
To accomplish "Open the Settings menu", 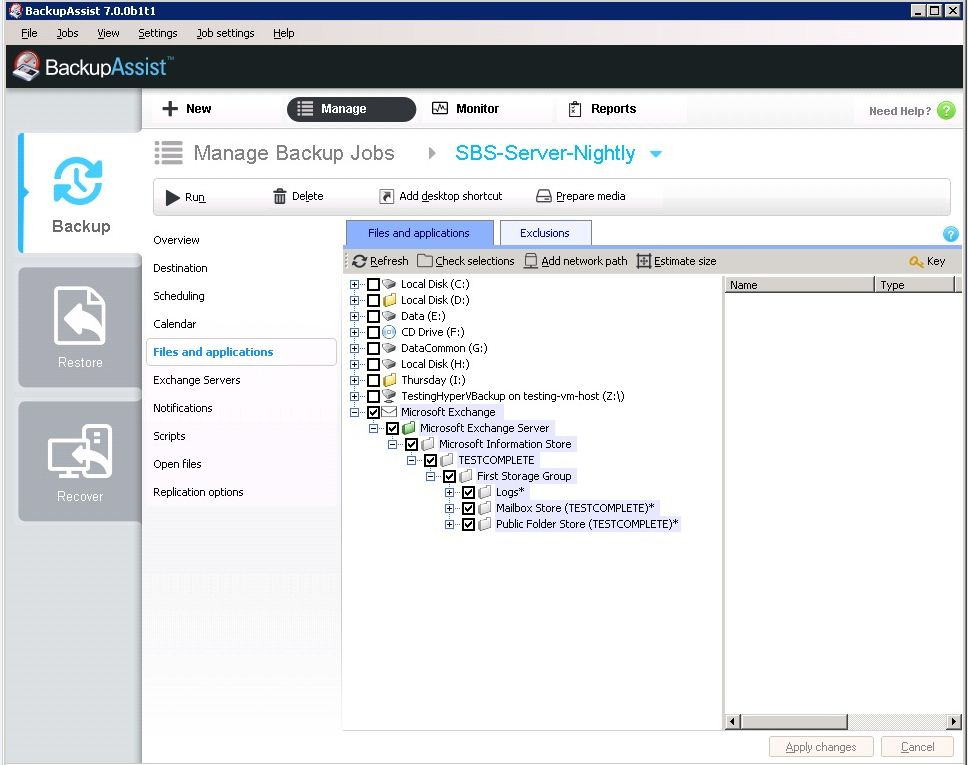I will click(157, 33).
